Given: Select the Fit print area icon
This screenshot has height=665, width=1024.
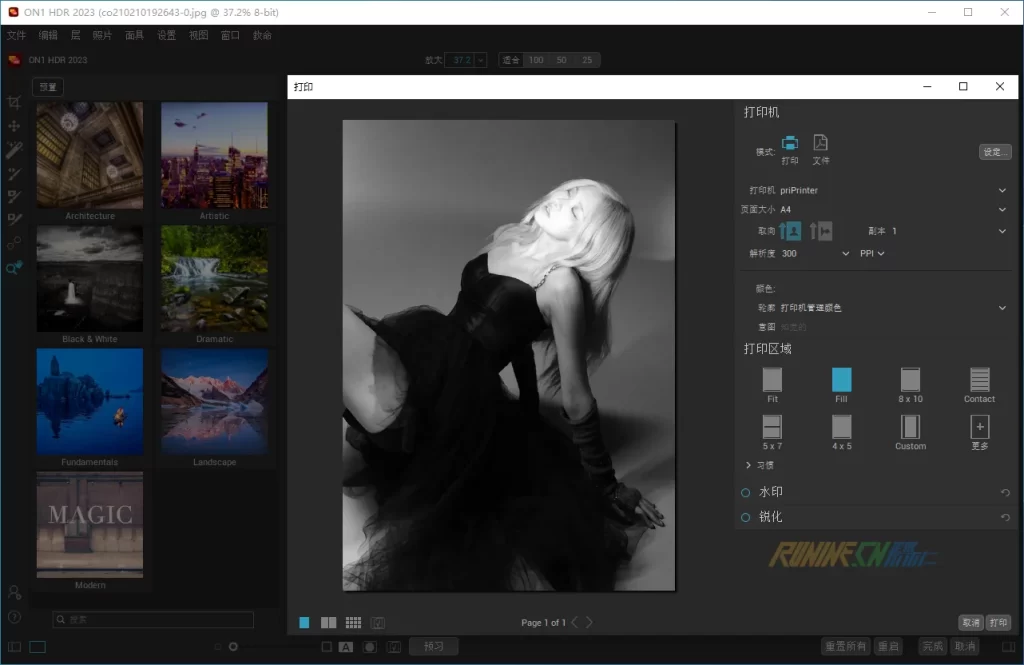Looking at the screenshot, I should [772, 379].
